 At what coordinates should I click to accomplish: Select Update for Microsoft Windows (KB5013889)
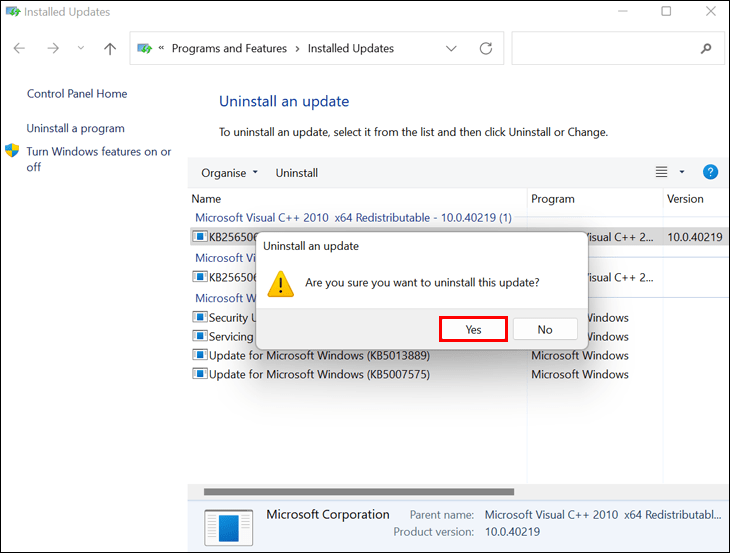(319, 355)
